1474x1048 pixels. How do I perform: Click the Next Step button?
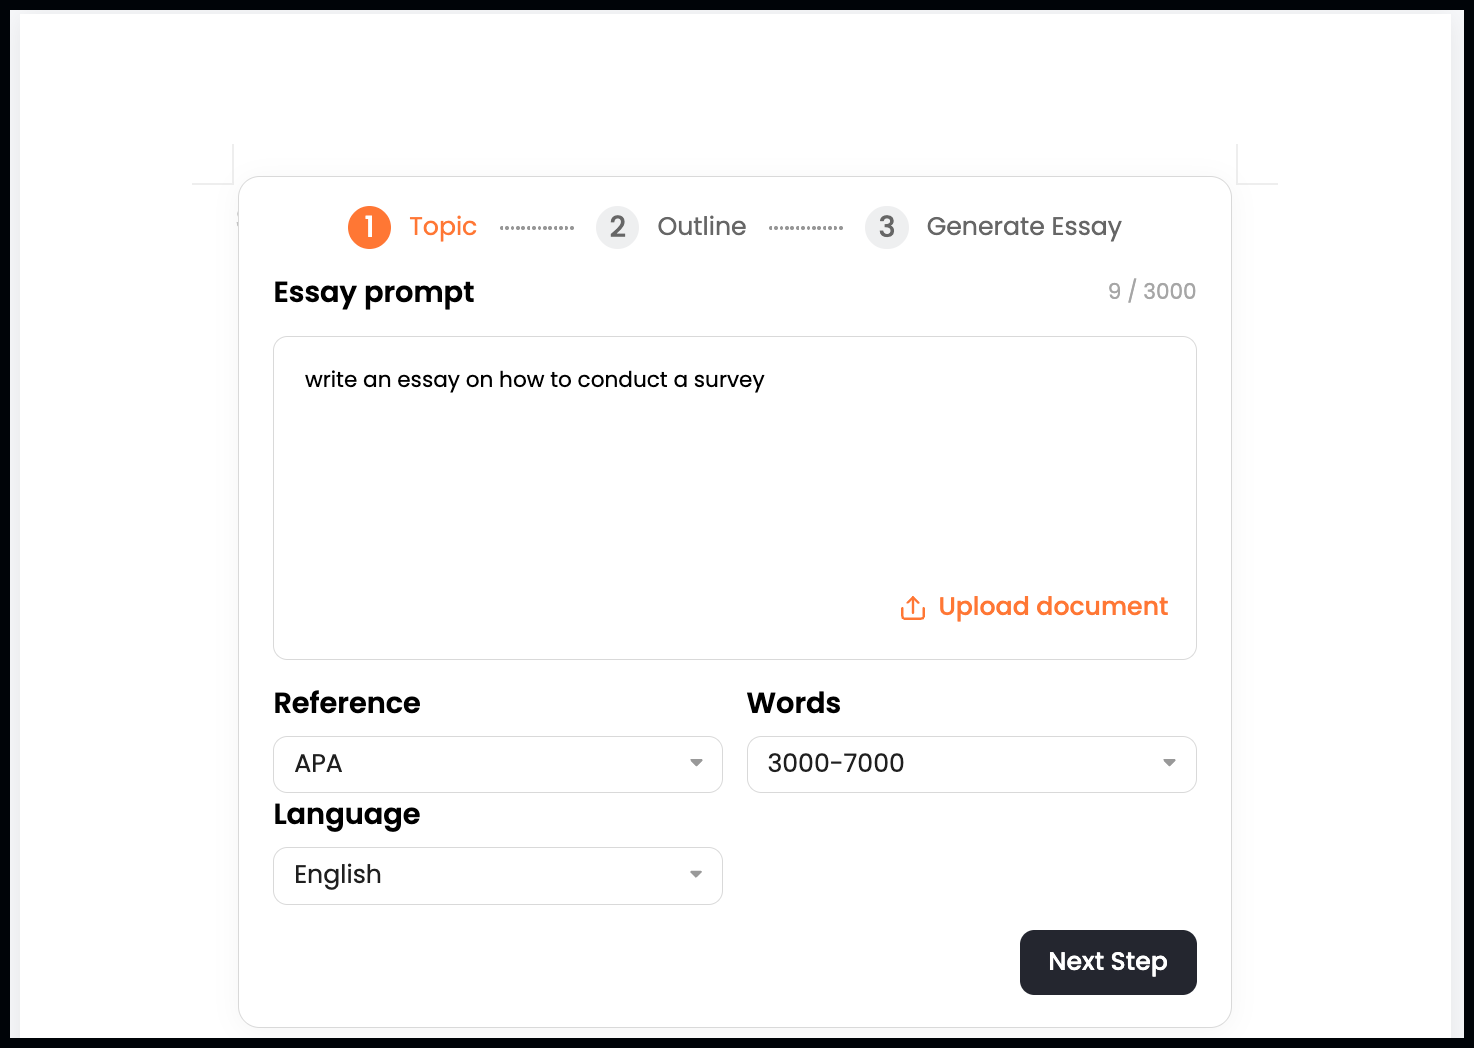click(1108, 962)
